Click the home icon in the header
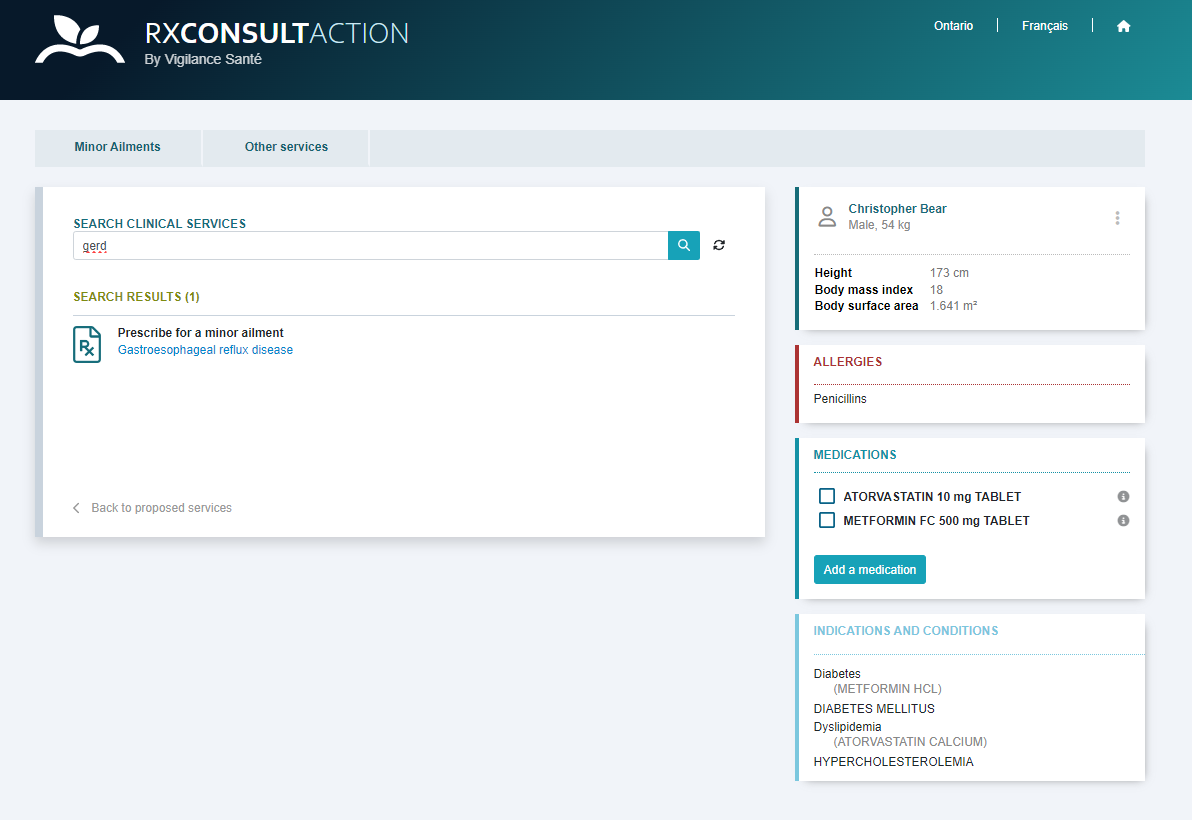The image size is (1192, 820). click(1124, 26)
